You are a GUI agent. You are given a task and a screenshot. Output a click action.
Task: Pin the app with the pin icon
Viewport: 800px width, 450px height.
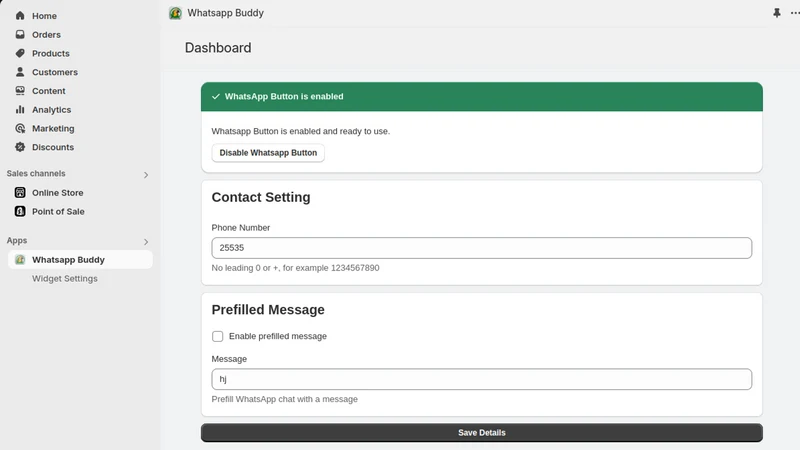pos(777,13)
